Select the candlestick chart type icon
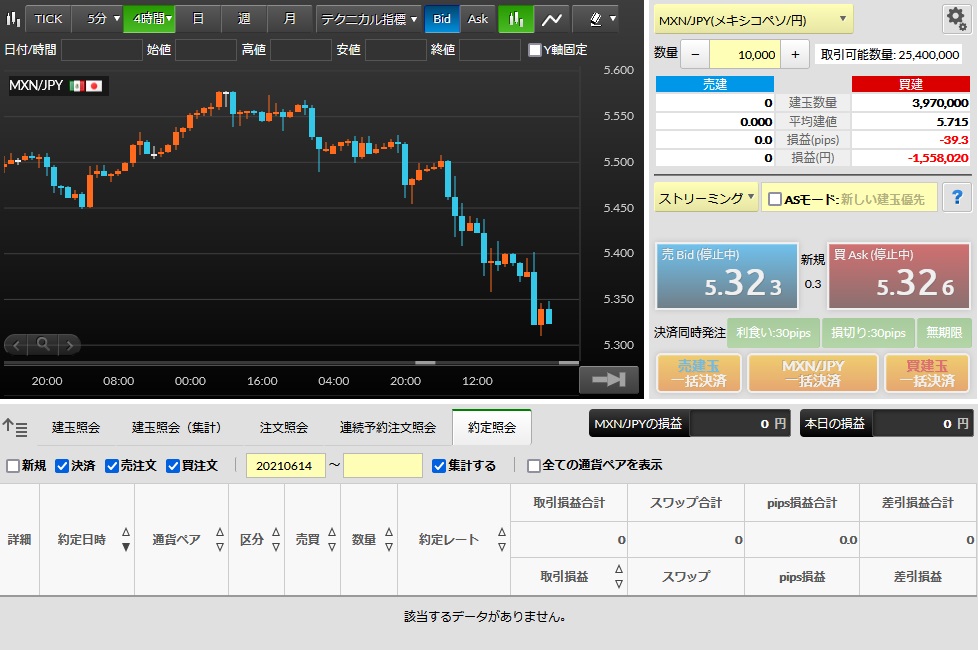The image size is (978, 650). click(x=516, y=19)
